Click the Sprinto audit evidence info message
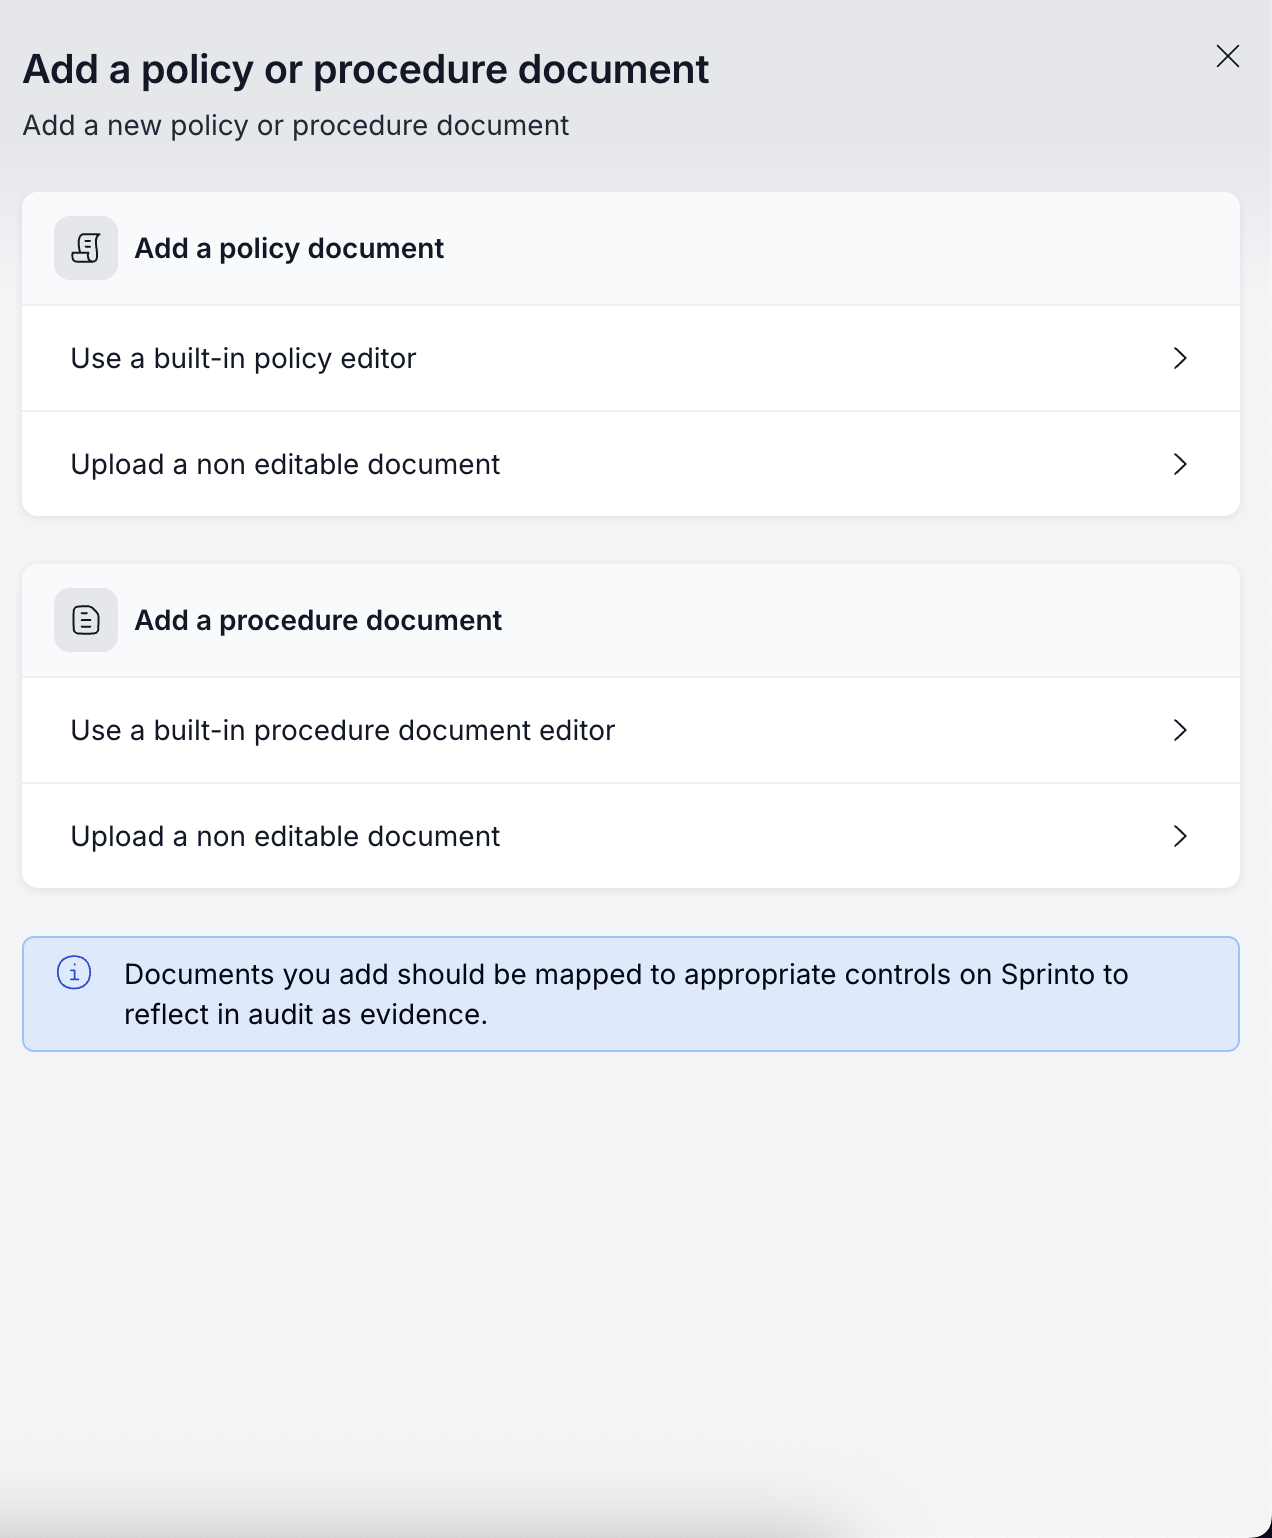Screen dimensions: 1272x1538 (x=626, y=994)
